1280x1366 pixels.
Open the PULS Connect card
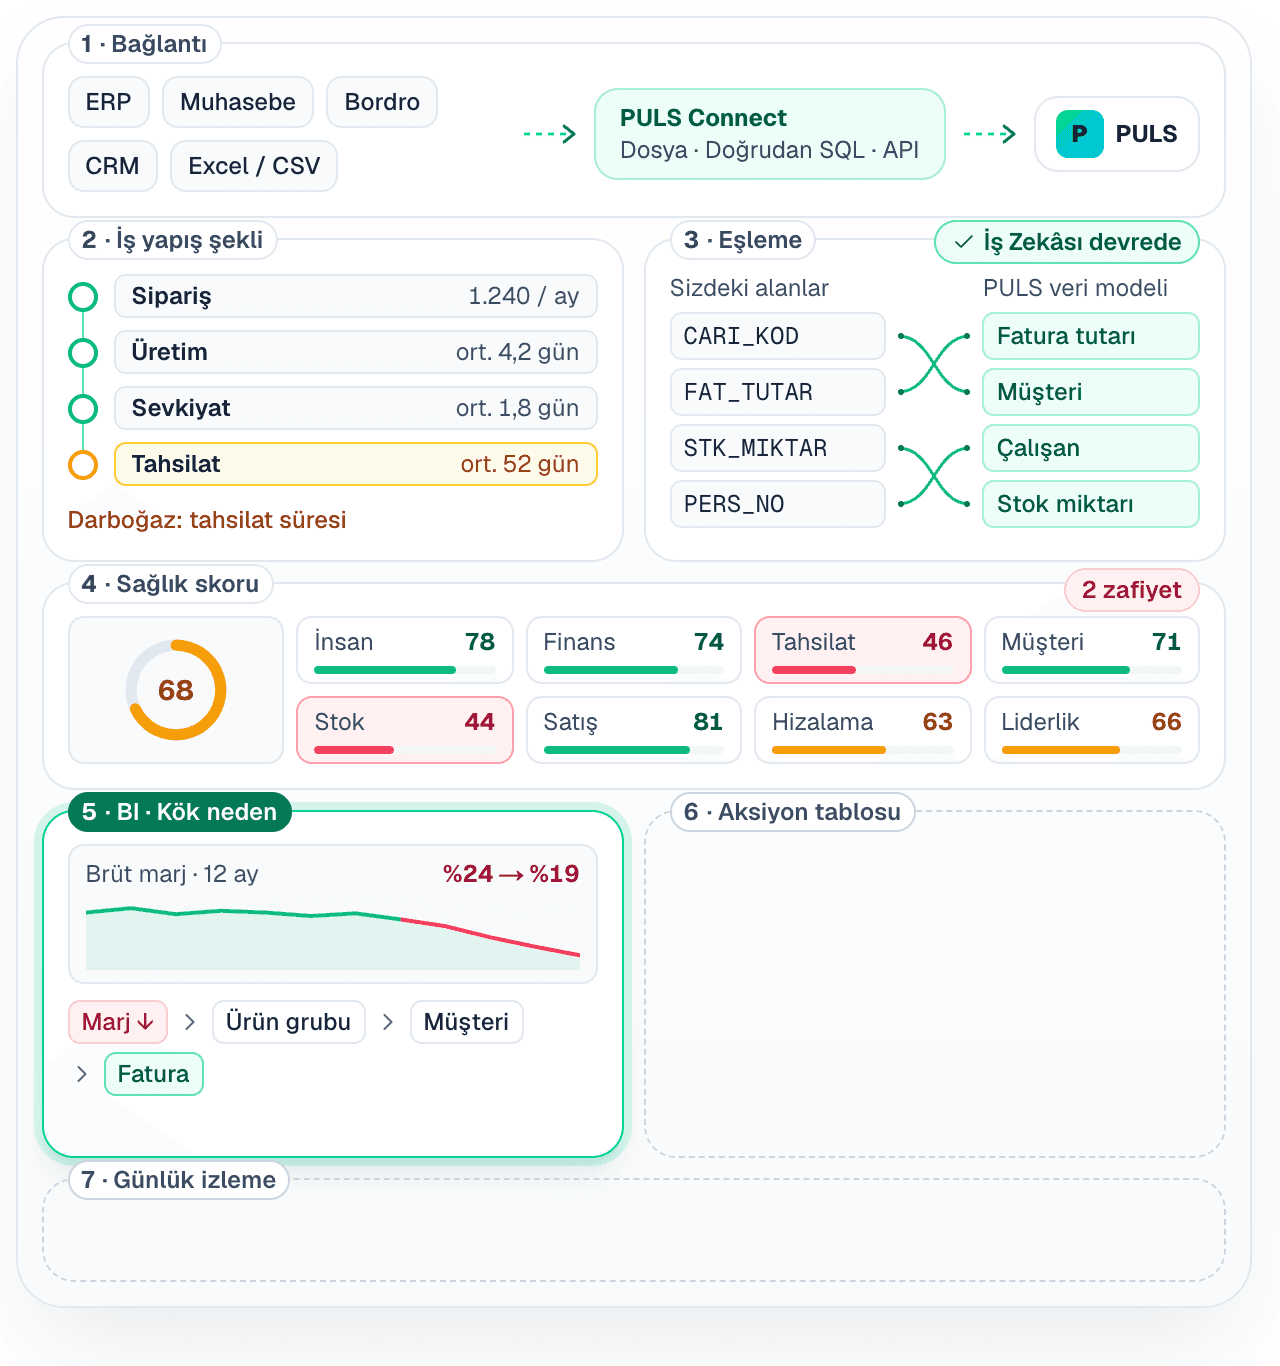pos(770,134)
